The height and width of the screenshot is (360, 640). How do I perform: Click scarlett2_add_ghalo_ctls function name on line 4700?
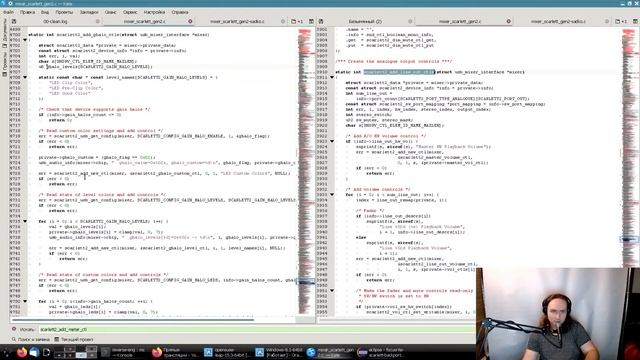point(89,35)
